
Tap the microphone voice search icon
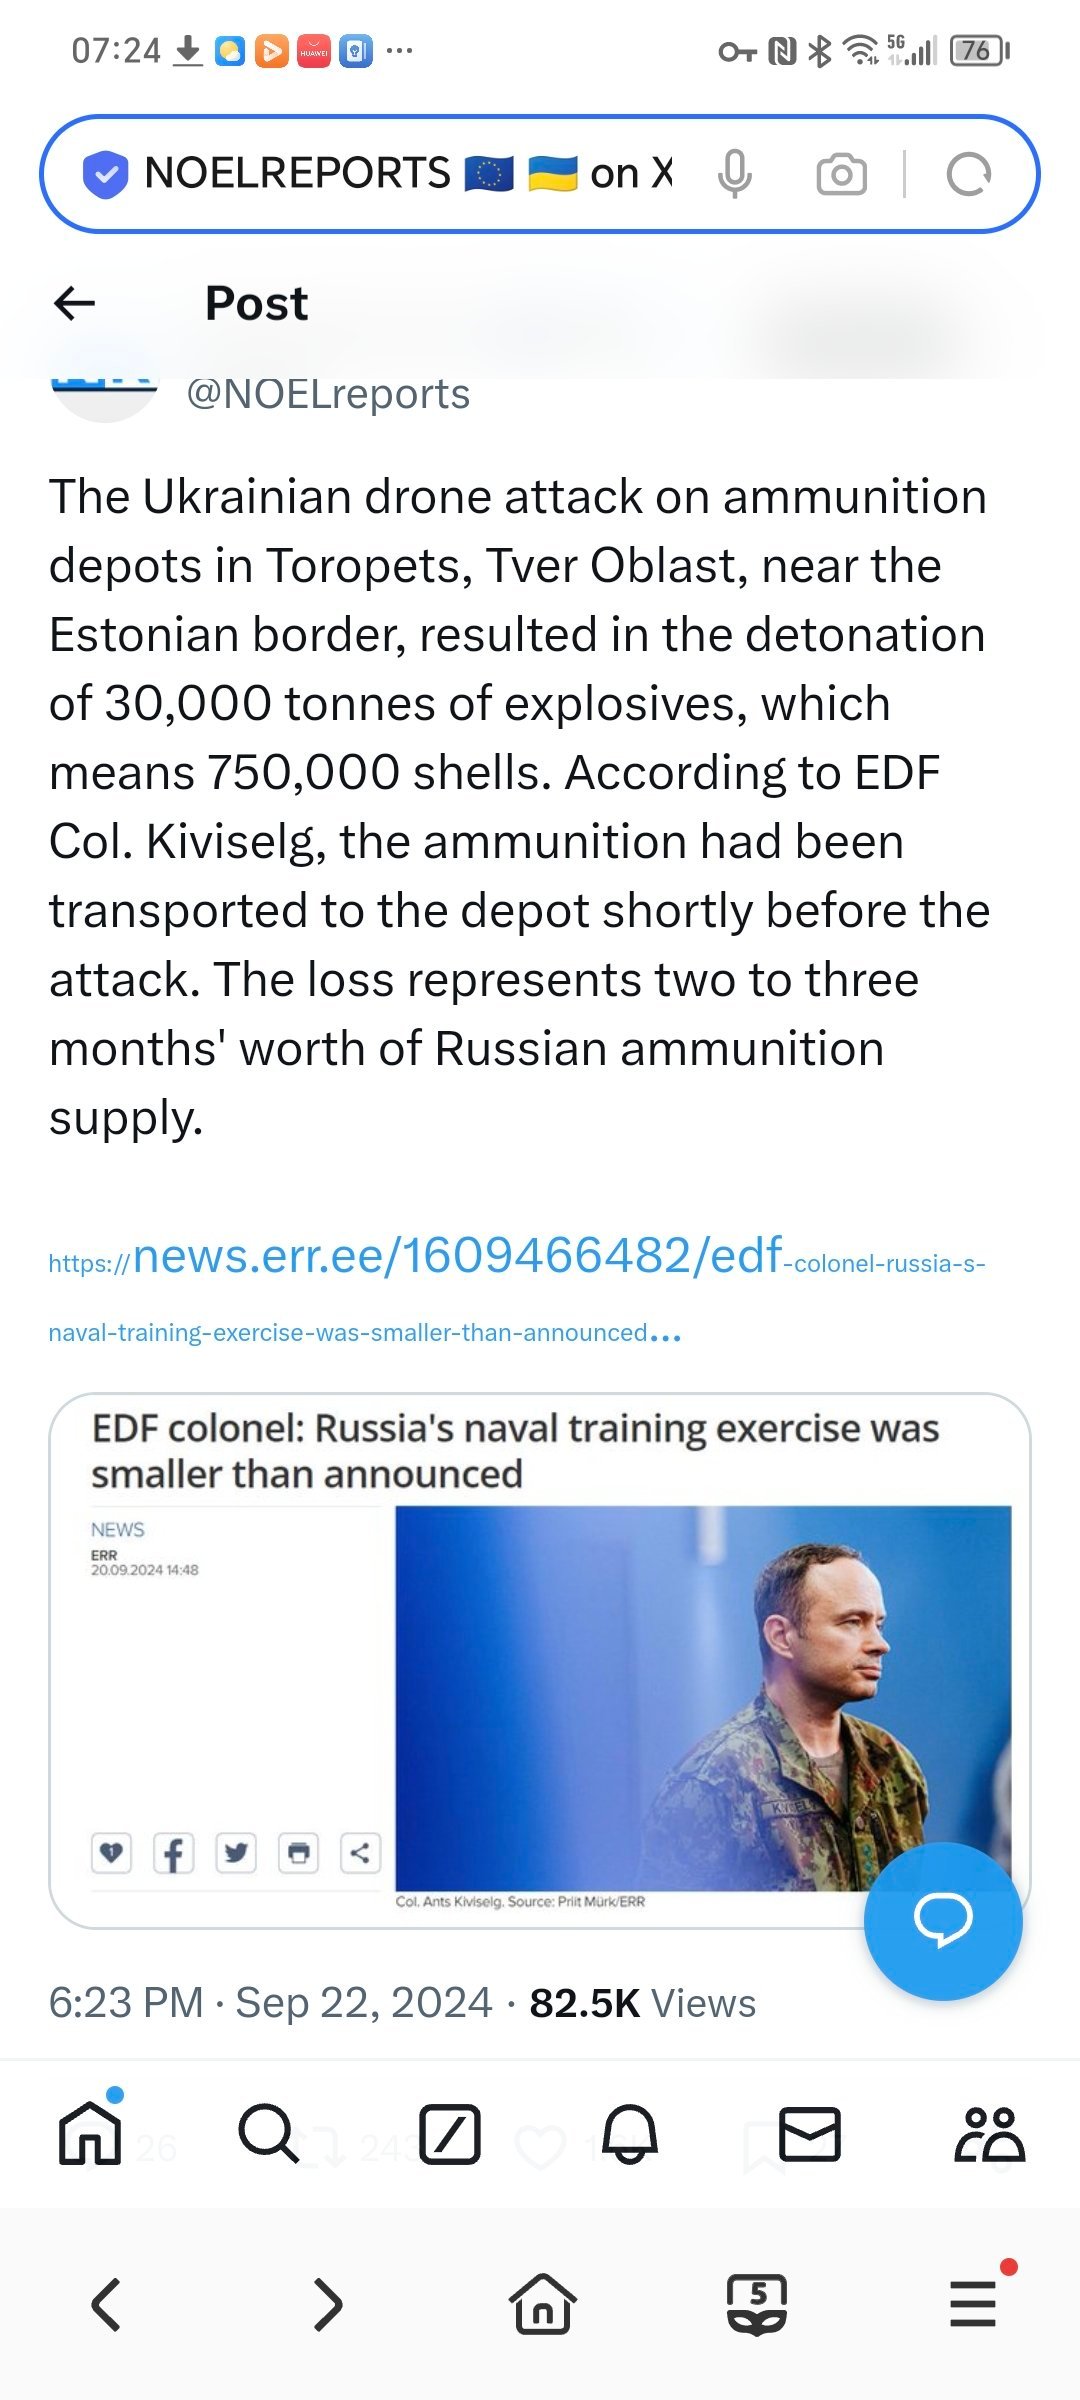point(734,174)
